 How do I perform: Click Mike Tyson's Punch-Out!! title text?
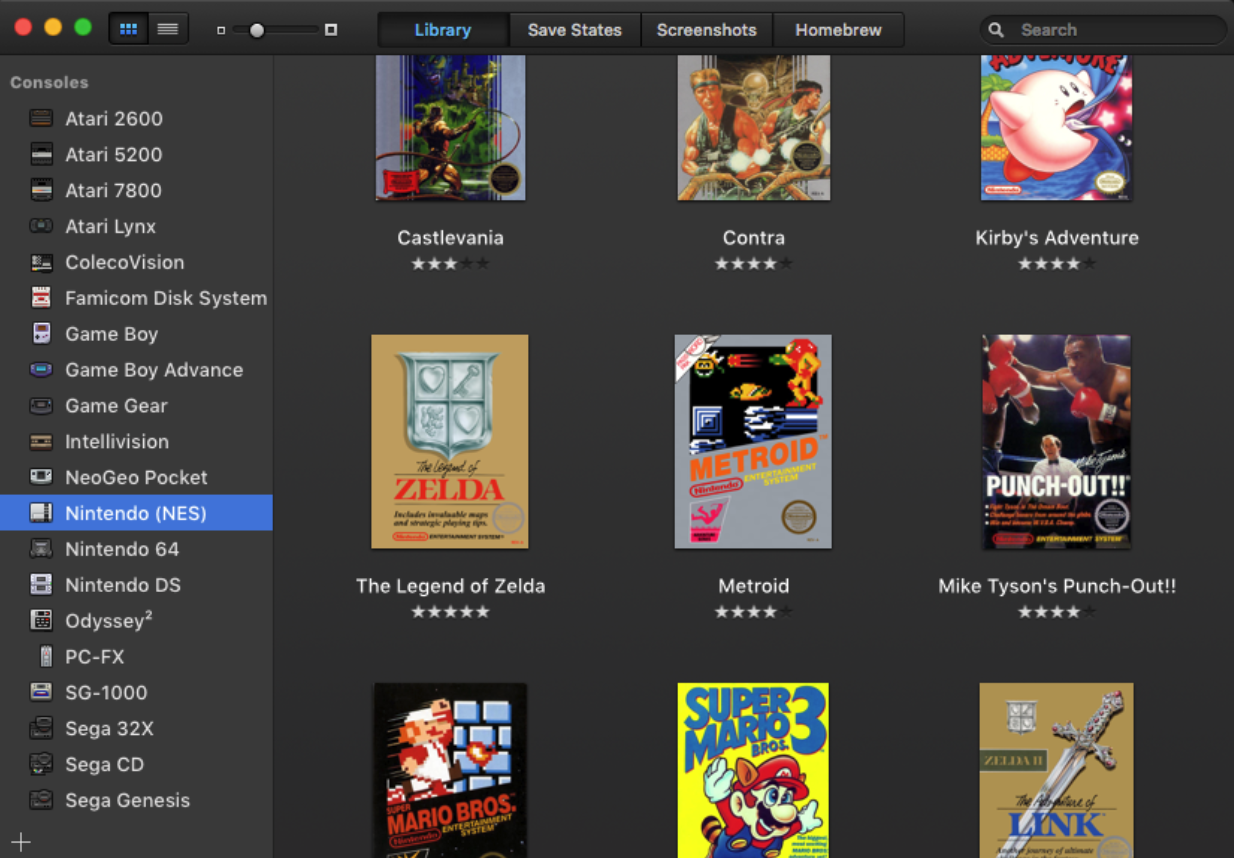(1057, 587)
